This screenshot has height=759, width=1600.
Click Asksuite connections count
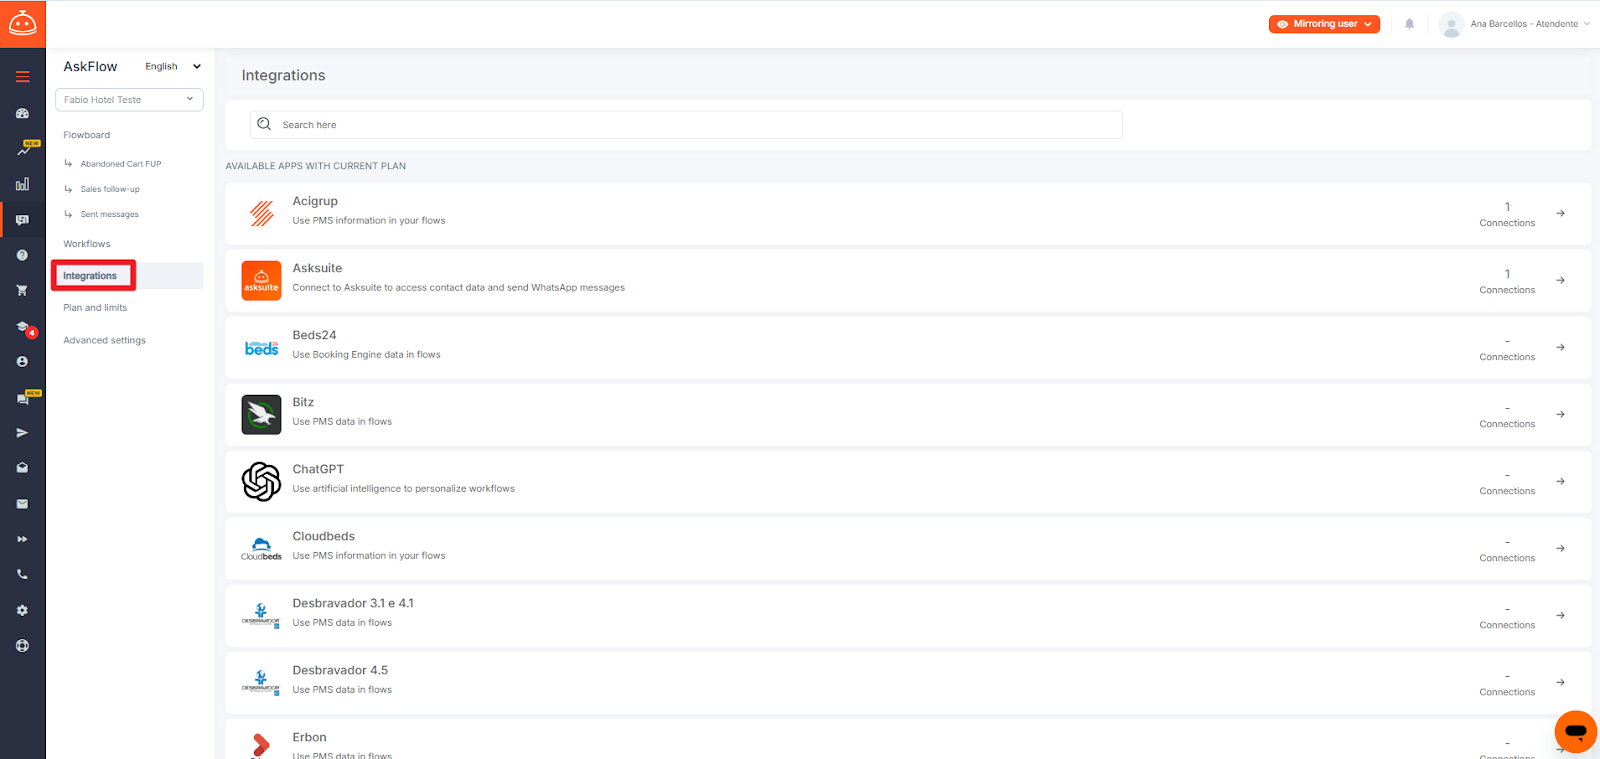pos(1507,274)
